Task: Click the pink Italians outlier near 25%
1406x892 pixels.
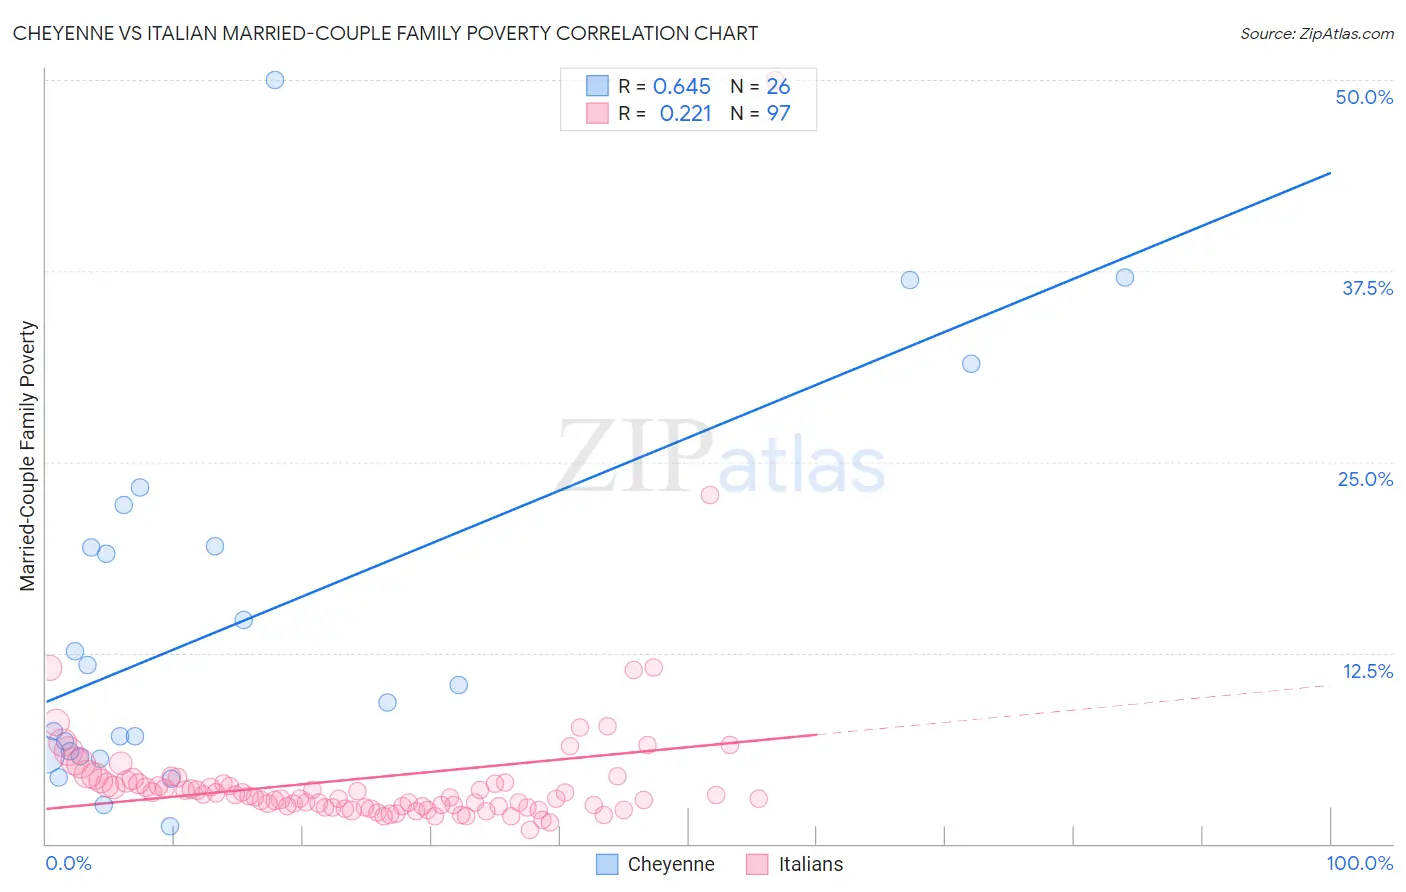Action: (x=710, y=495)
